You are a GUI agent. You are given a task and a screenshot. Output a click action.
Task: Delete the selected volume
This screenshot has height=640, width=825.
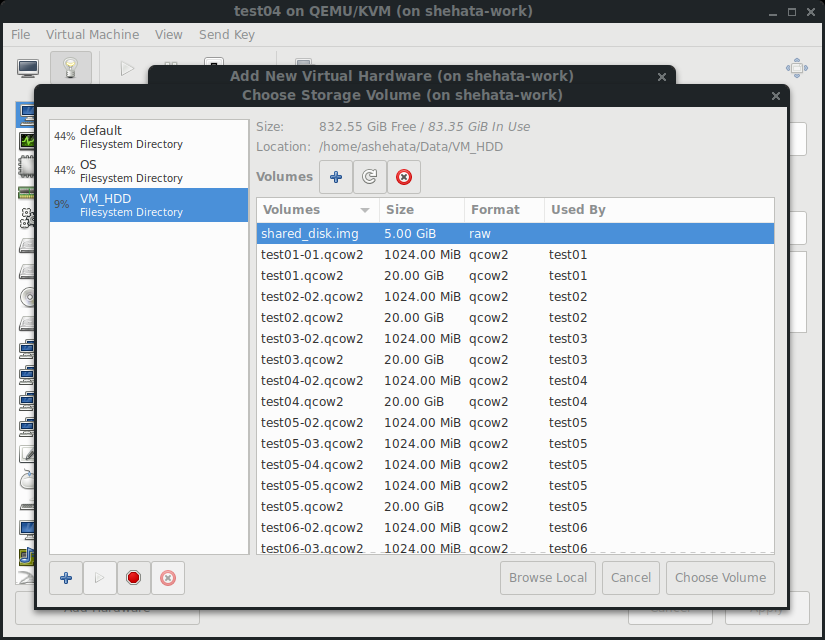tap(403, 177)
